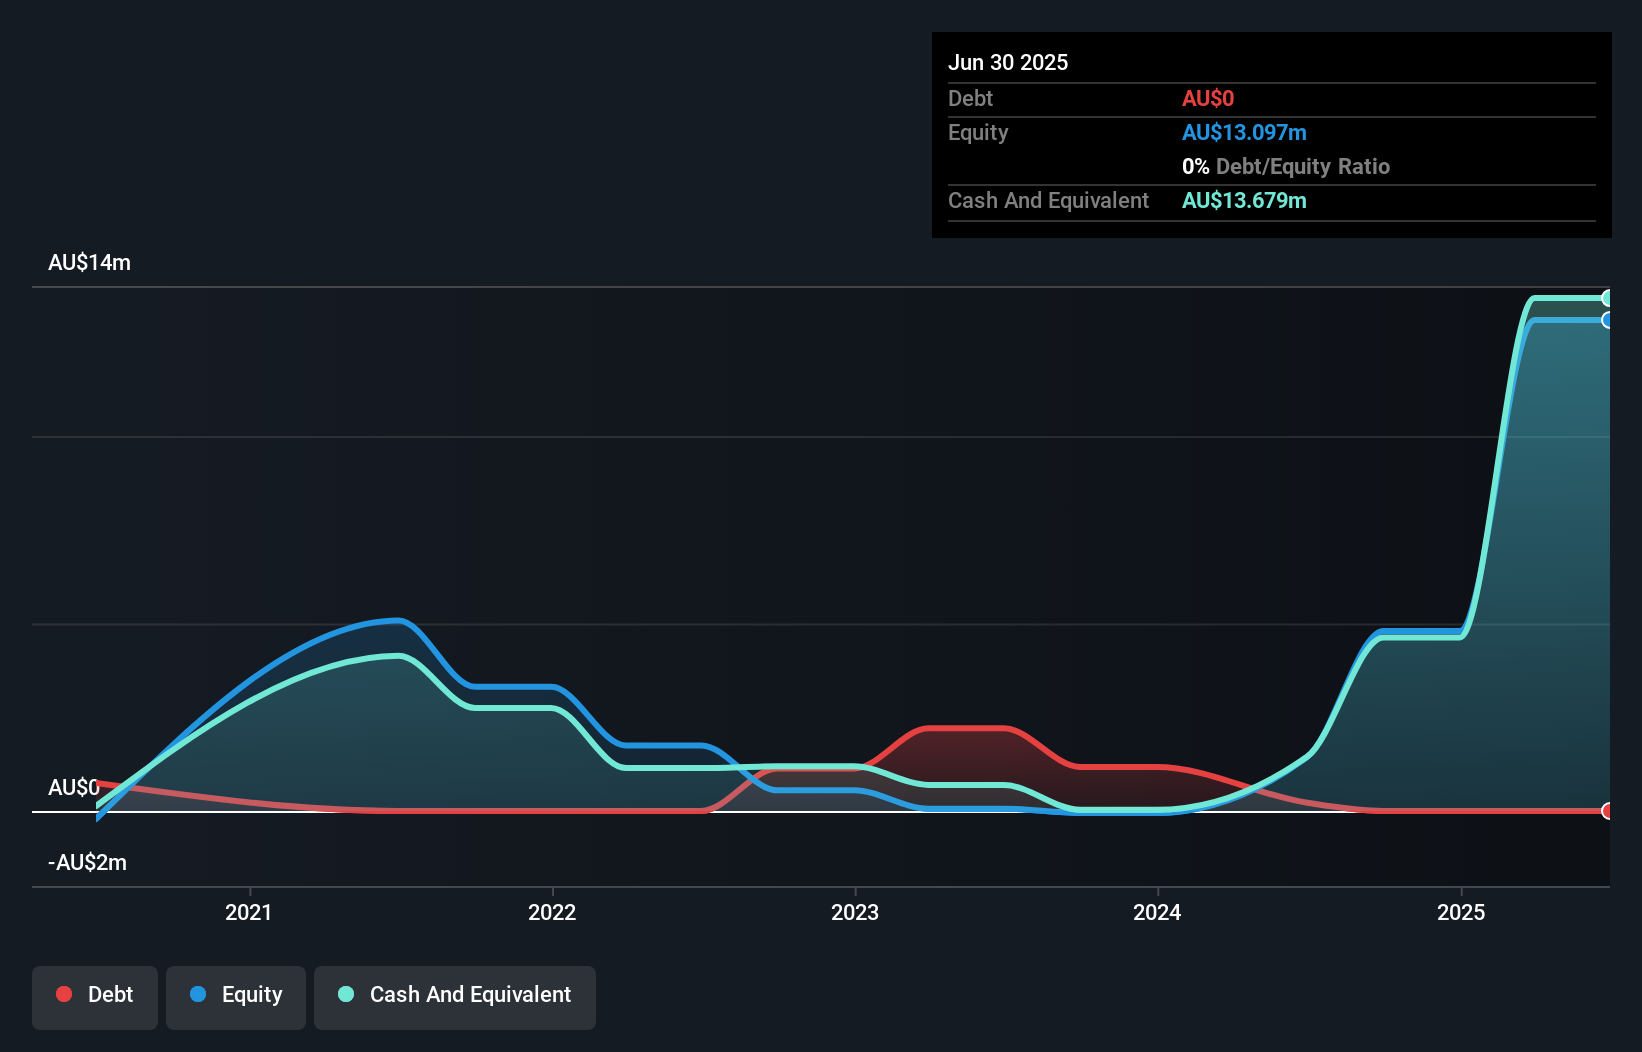1642x1052 pixels.
Task: Toggle the Equity series legend button
Action: pyautogui.click(x=236, y=997)
